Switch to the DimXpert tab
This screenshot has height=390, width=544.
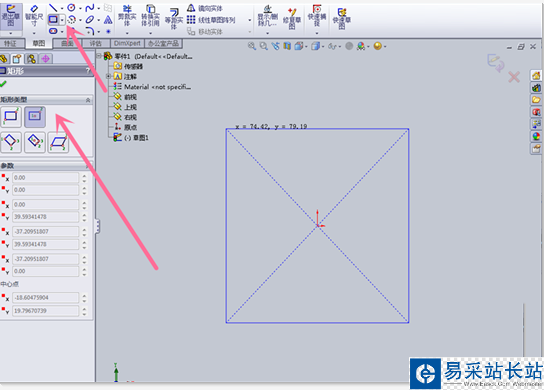pyautogui.click(x=127, y=43)
